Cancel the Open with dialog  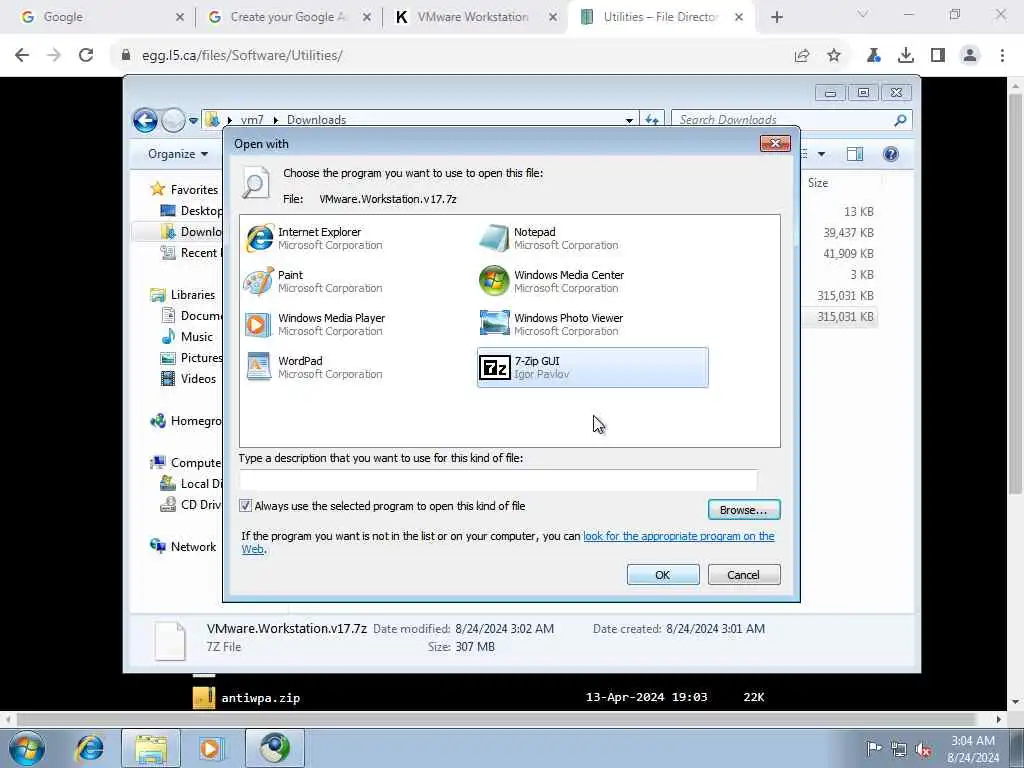[744, 575]
